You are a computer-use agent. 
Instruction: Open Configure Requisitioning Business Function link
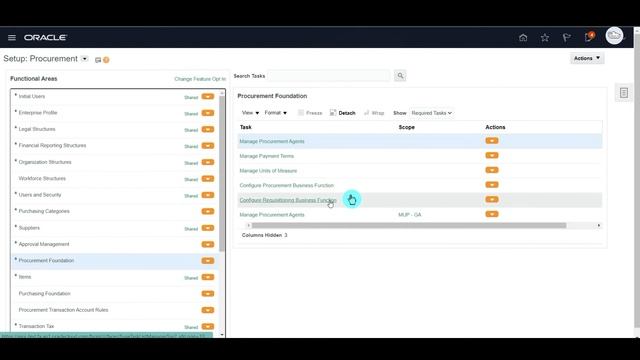coord(288,200)
